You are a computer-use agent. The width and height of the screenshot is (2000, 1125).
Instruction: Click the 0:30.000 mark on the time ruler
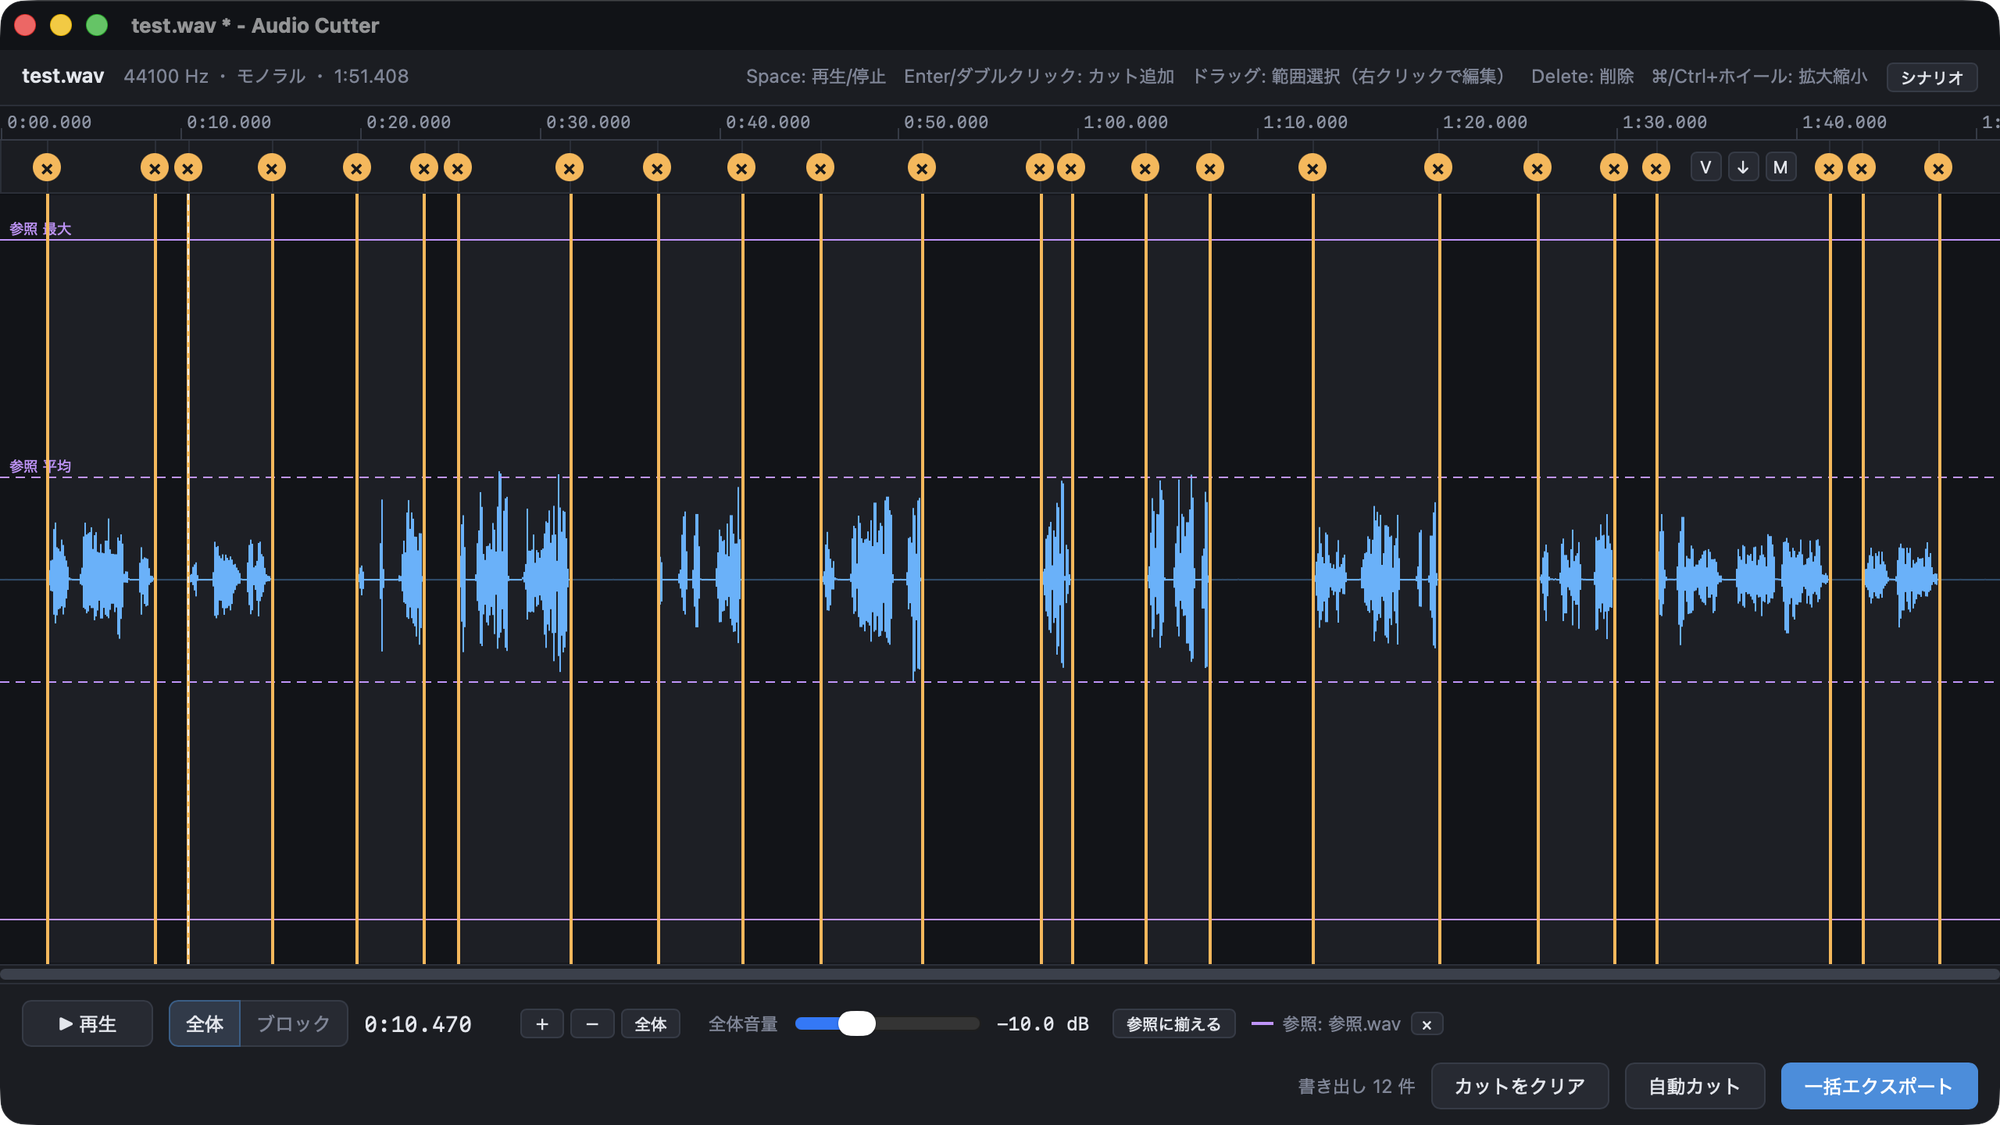coord(588,122)
